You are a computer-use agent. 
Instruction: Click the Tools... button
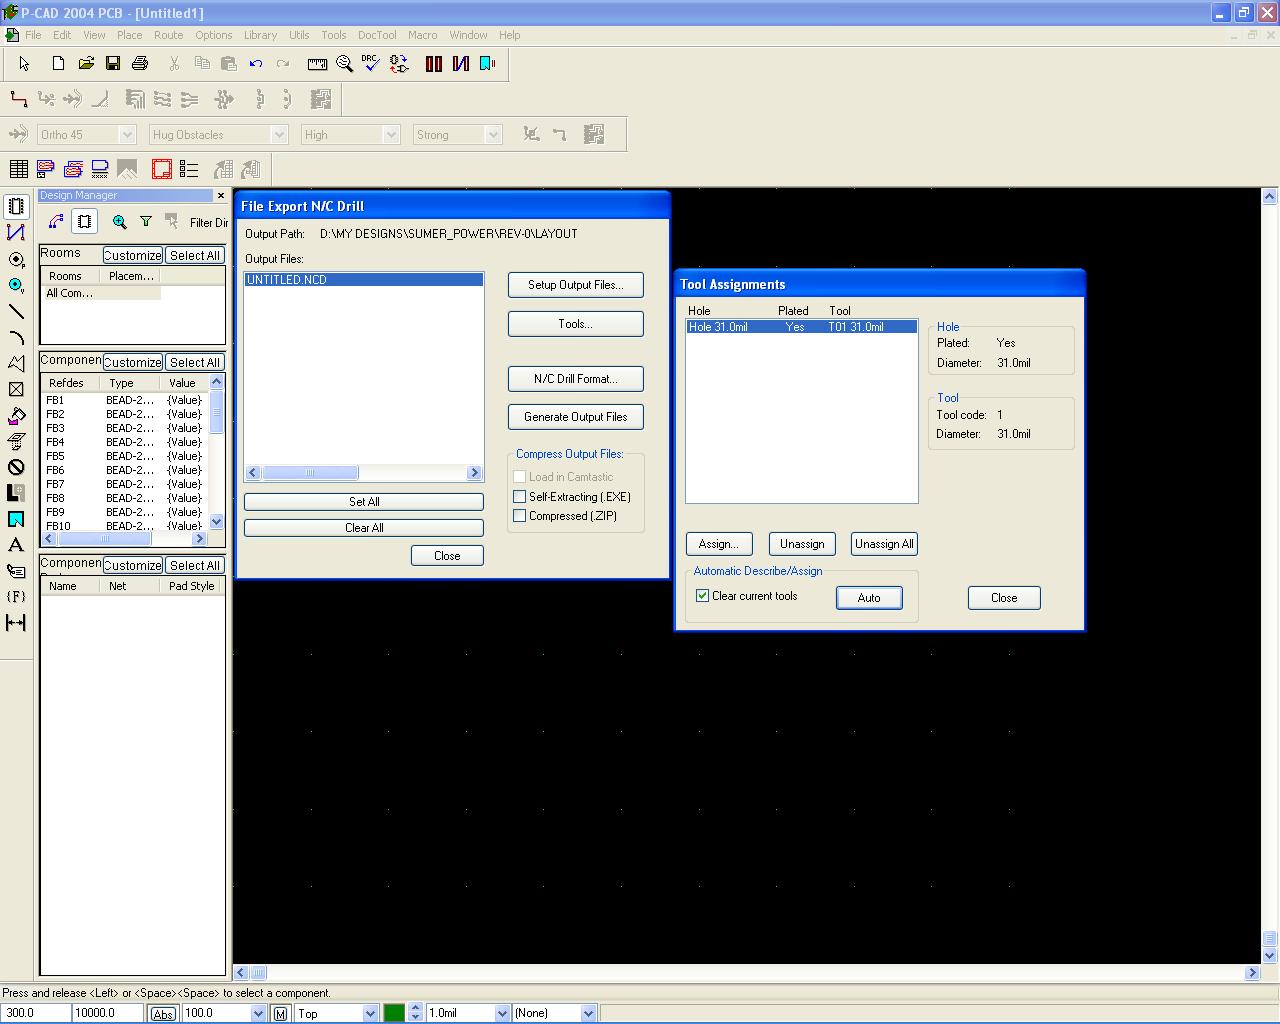click(576, 324)
